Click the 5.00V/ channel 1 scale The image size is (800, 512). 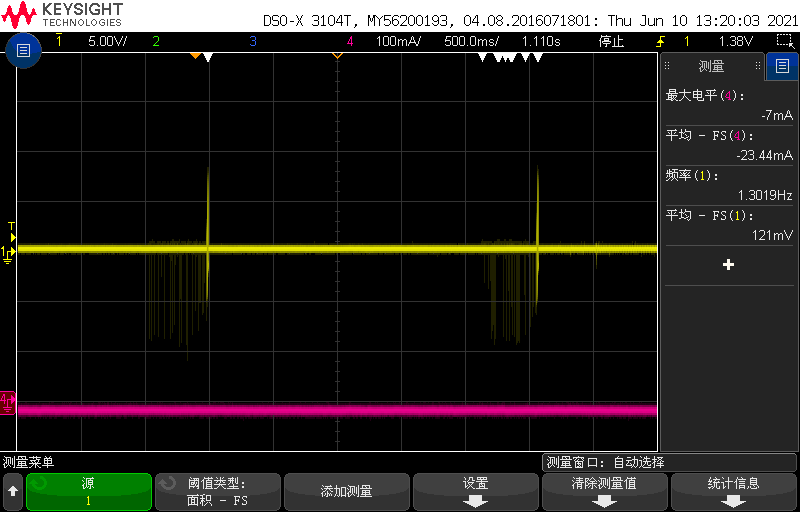pos(107,41)
